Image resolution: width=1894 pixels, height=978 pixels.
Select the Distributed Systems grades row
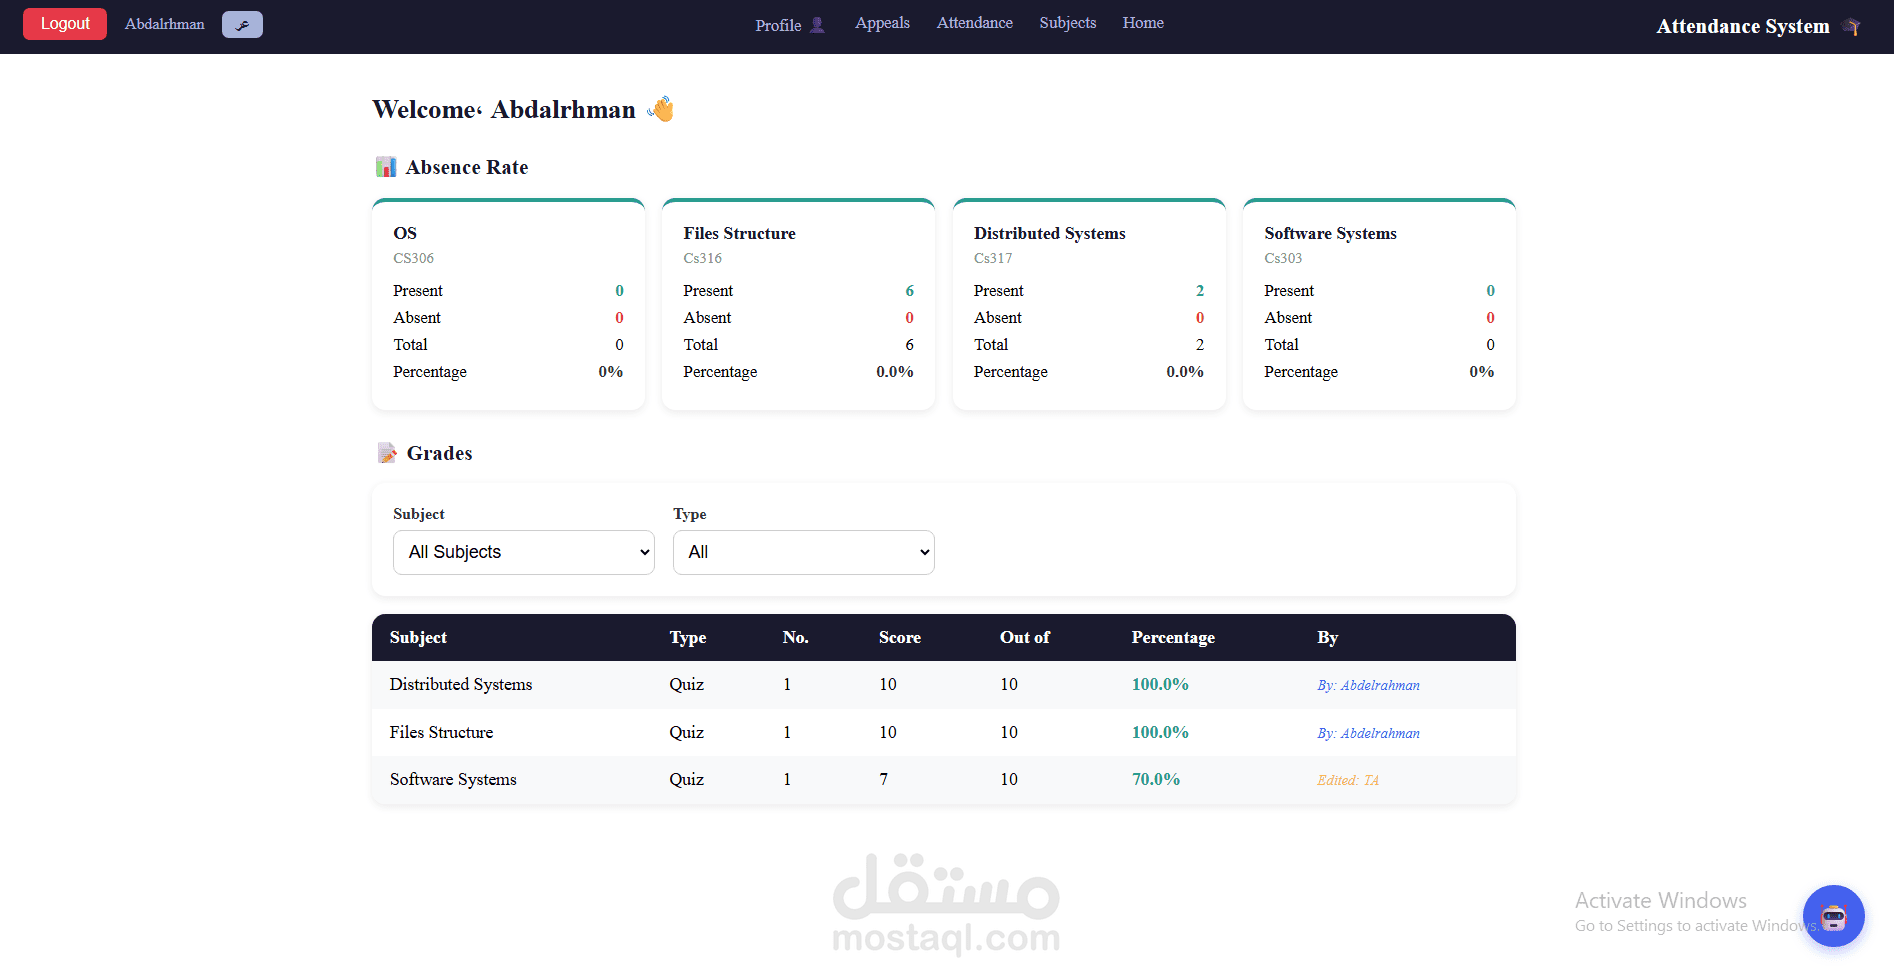point(944,685)
